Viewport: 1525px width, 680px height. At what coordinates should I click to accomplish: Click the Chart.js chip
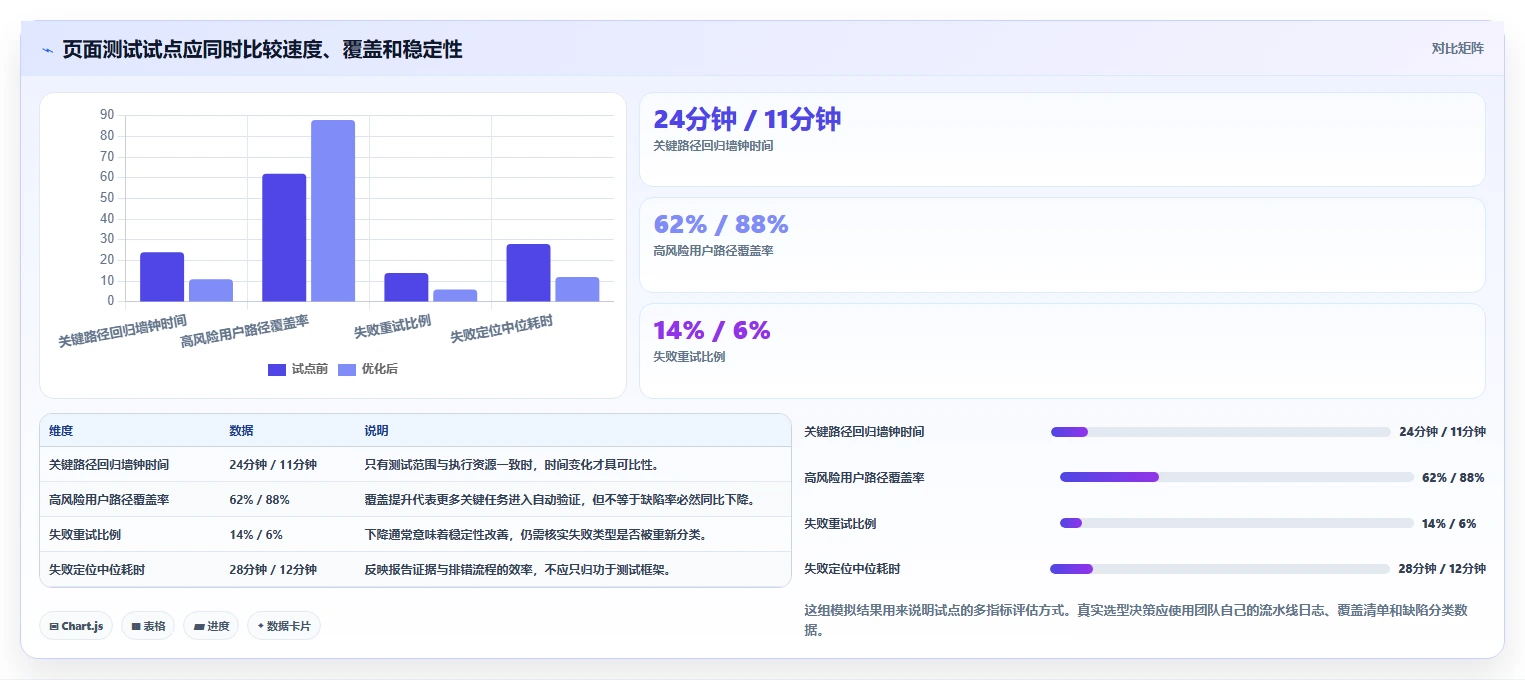point(76,626)
